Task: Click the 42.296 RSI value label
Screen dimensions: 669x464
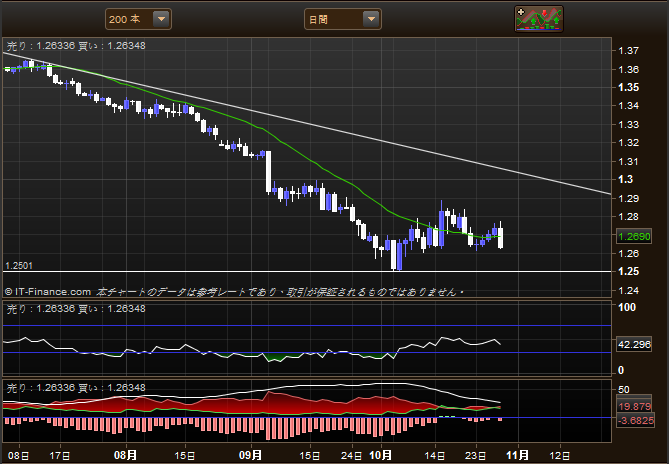Action: point(634,344)
